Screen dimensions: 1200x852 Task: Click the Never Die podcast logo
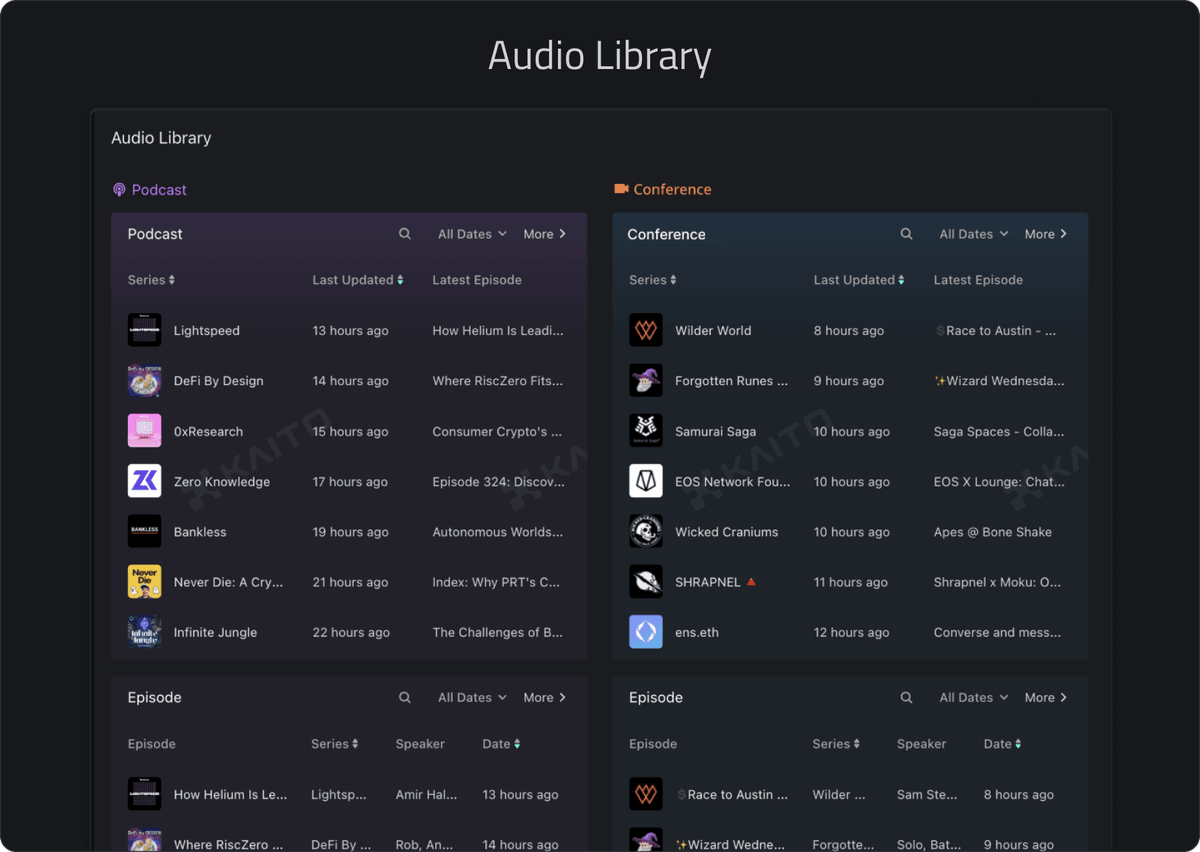tap(144, 582)
